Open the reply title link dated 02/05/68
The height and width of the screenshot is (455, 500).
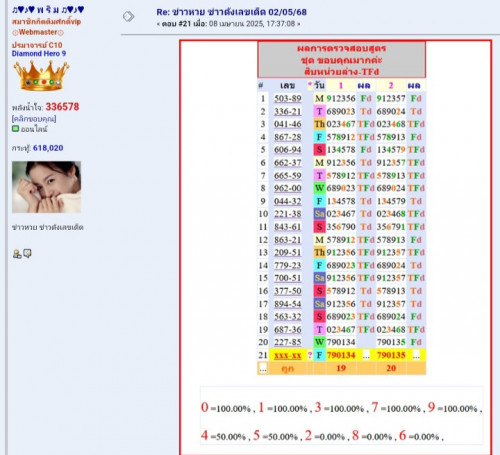pyautogui.click(x=231, y=12)
